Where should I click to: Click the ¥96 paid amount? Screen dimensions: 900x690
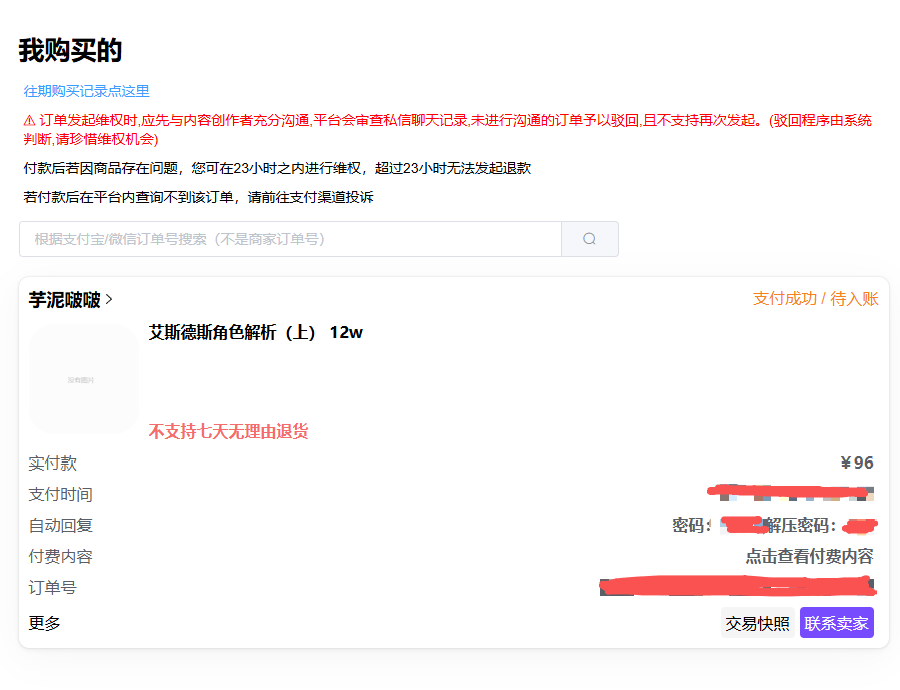(x=857, y=463)
